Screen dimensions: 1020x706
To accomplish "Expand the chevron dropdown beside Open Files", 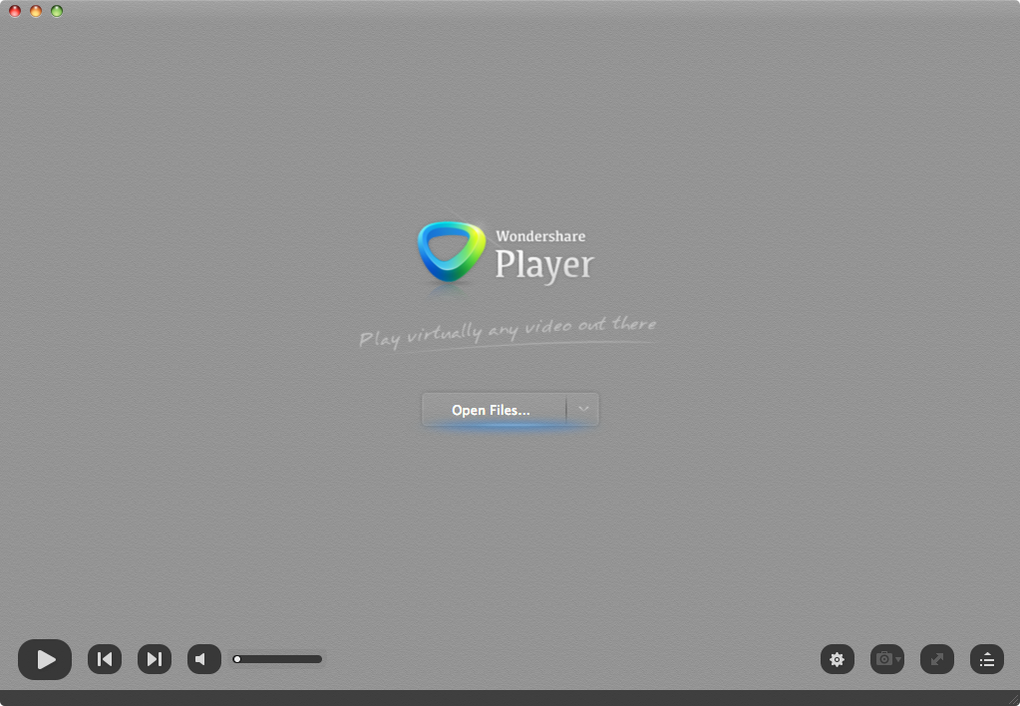I will pos(583,410).
